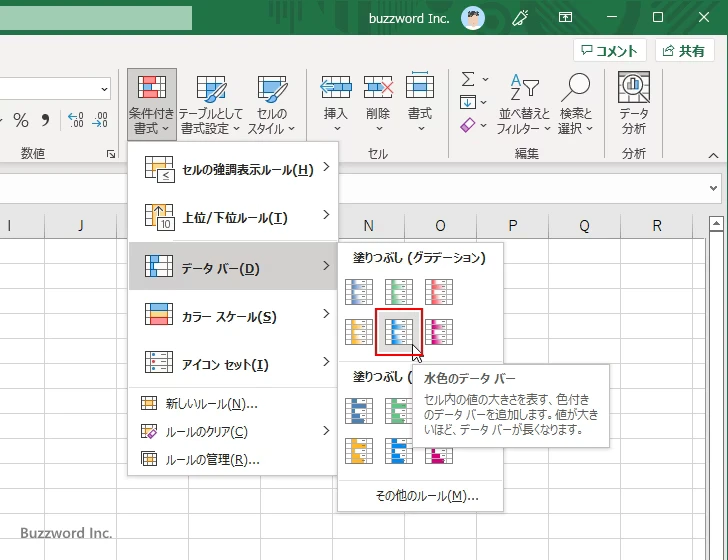Open Icon Sets (アイコン セット) submenu
This screenshot has height=560, width=728.
pyautogui.click(x=233, y=363)
